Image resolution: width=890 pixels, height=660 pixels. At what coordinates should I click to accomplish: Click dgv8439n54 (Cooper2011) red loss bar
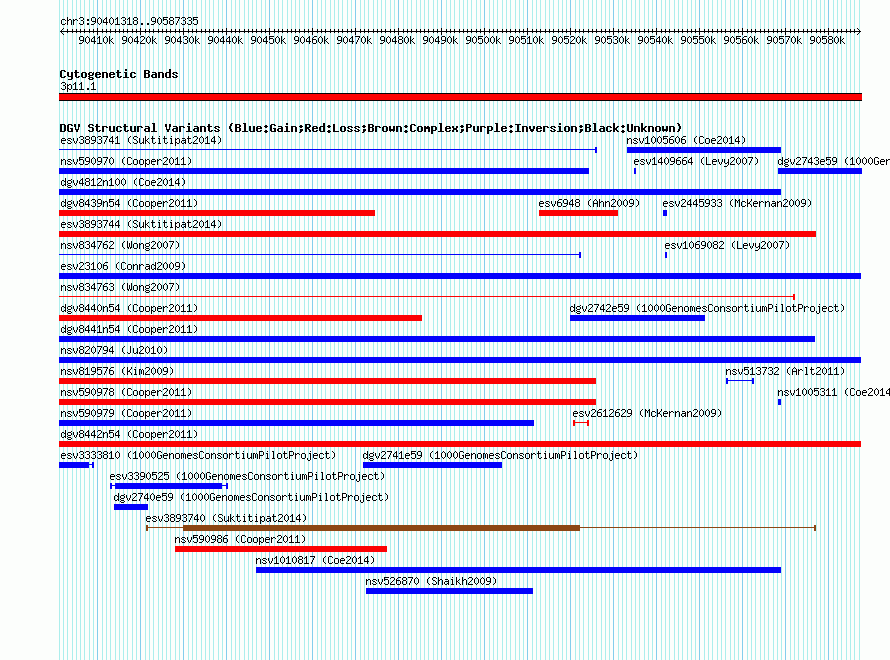[x=217, y=213]
